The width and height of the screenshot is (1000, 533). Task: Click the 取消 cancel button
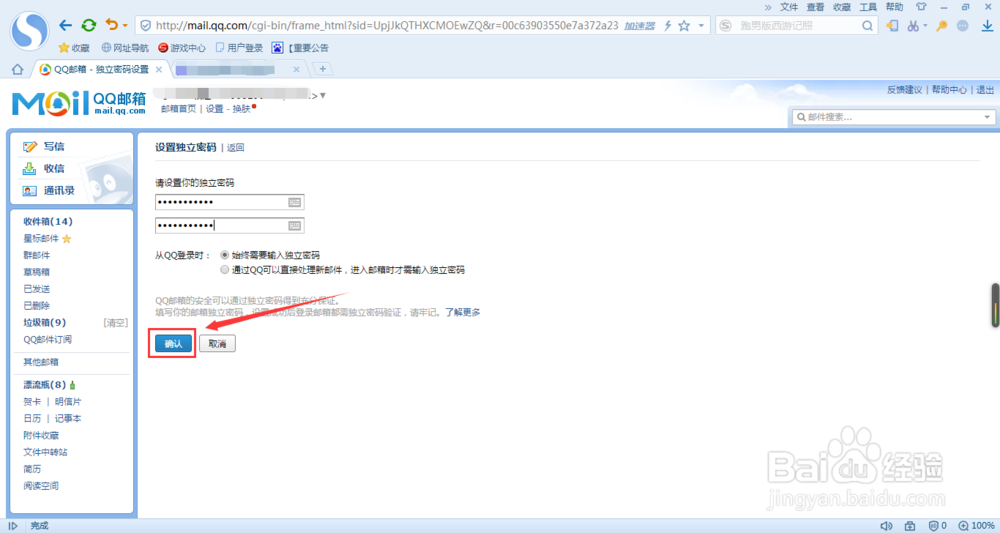point(217,344)
